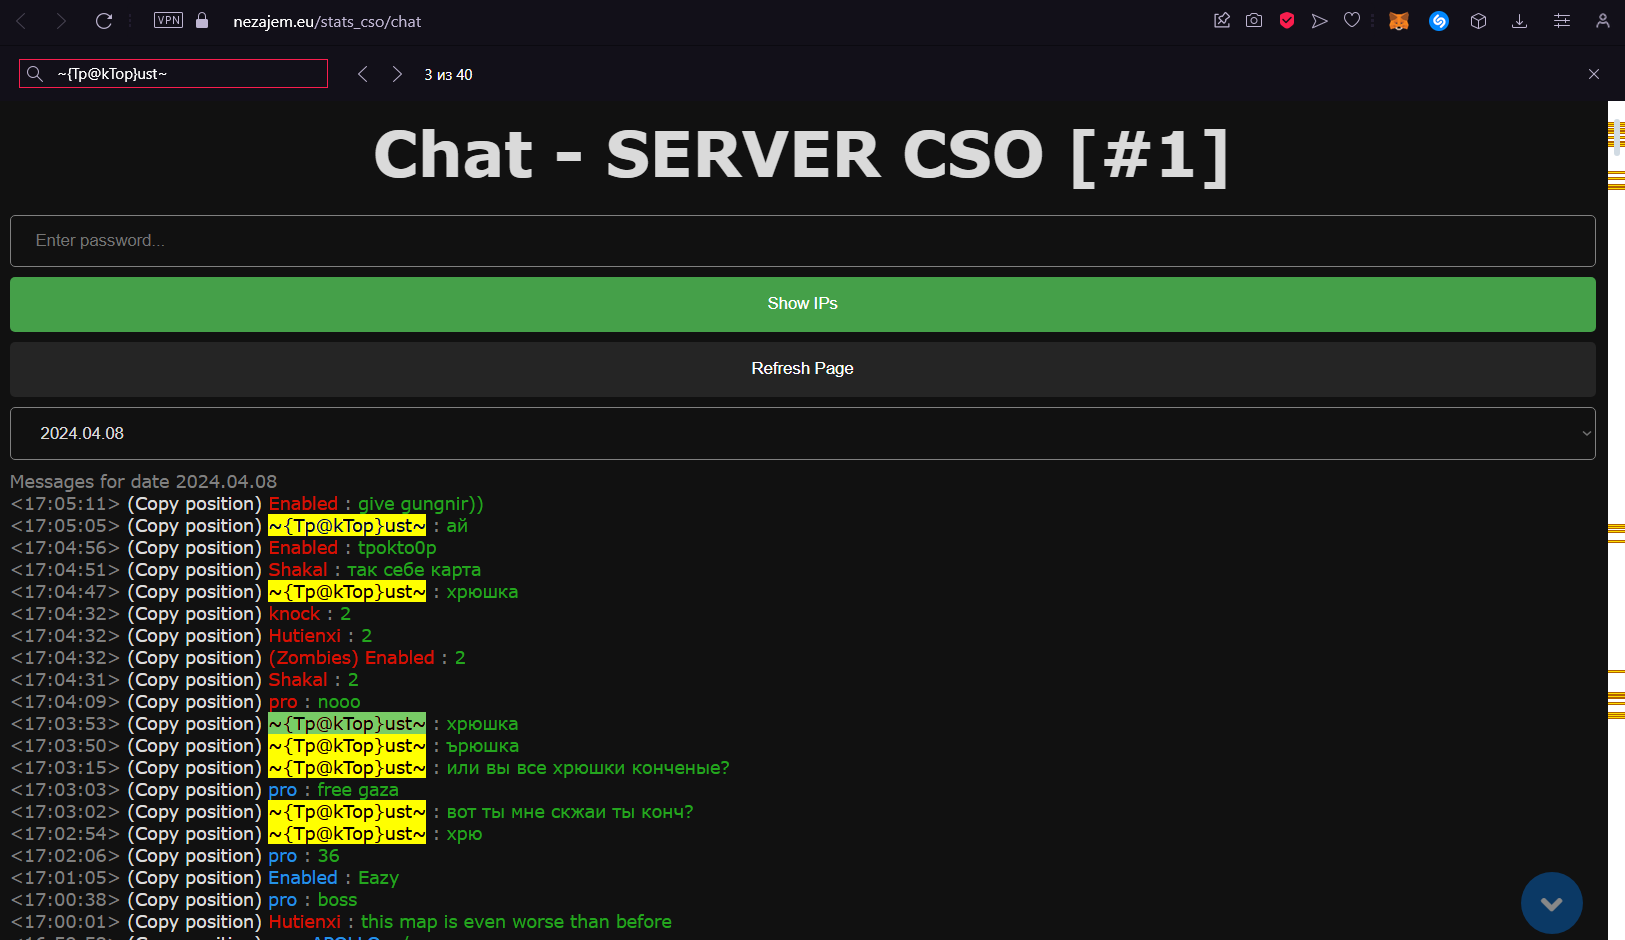The image size is (1625, 940).
Task: Open the MetaMask fox extension
Action: (1399, 21)
